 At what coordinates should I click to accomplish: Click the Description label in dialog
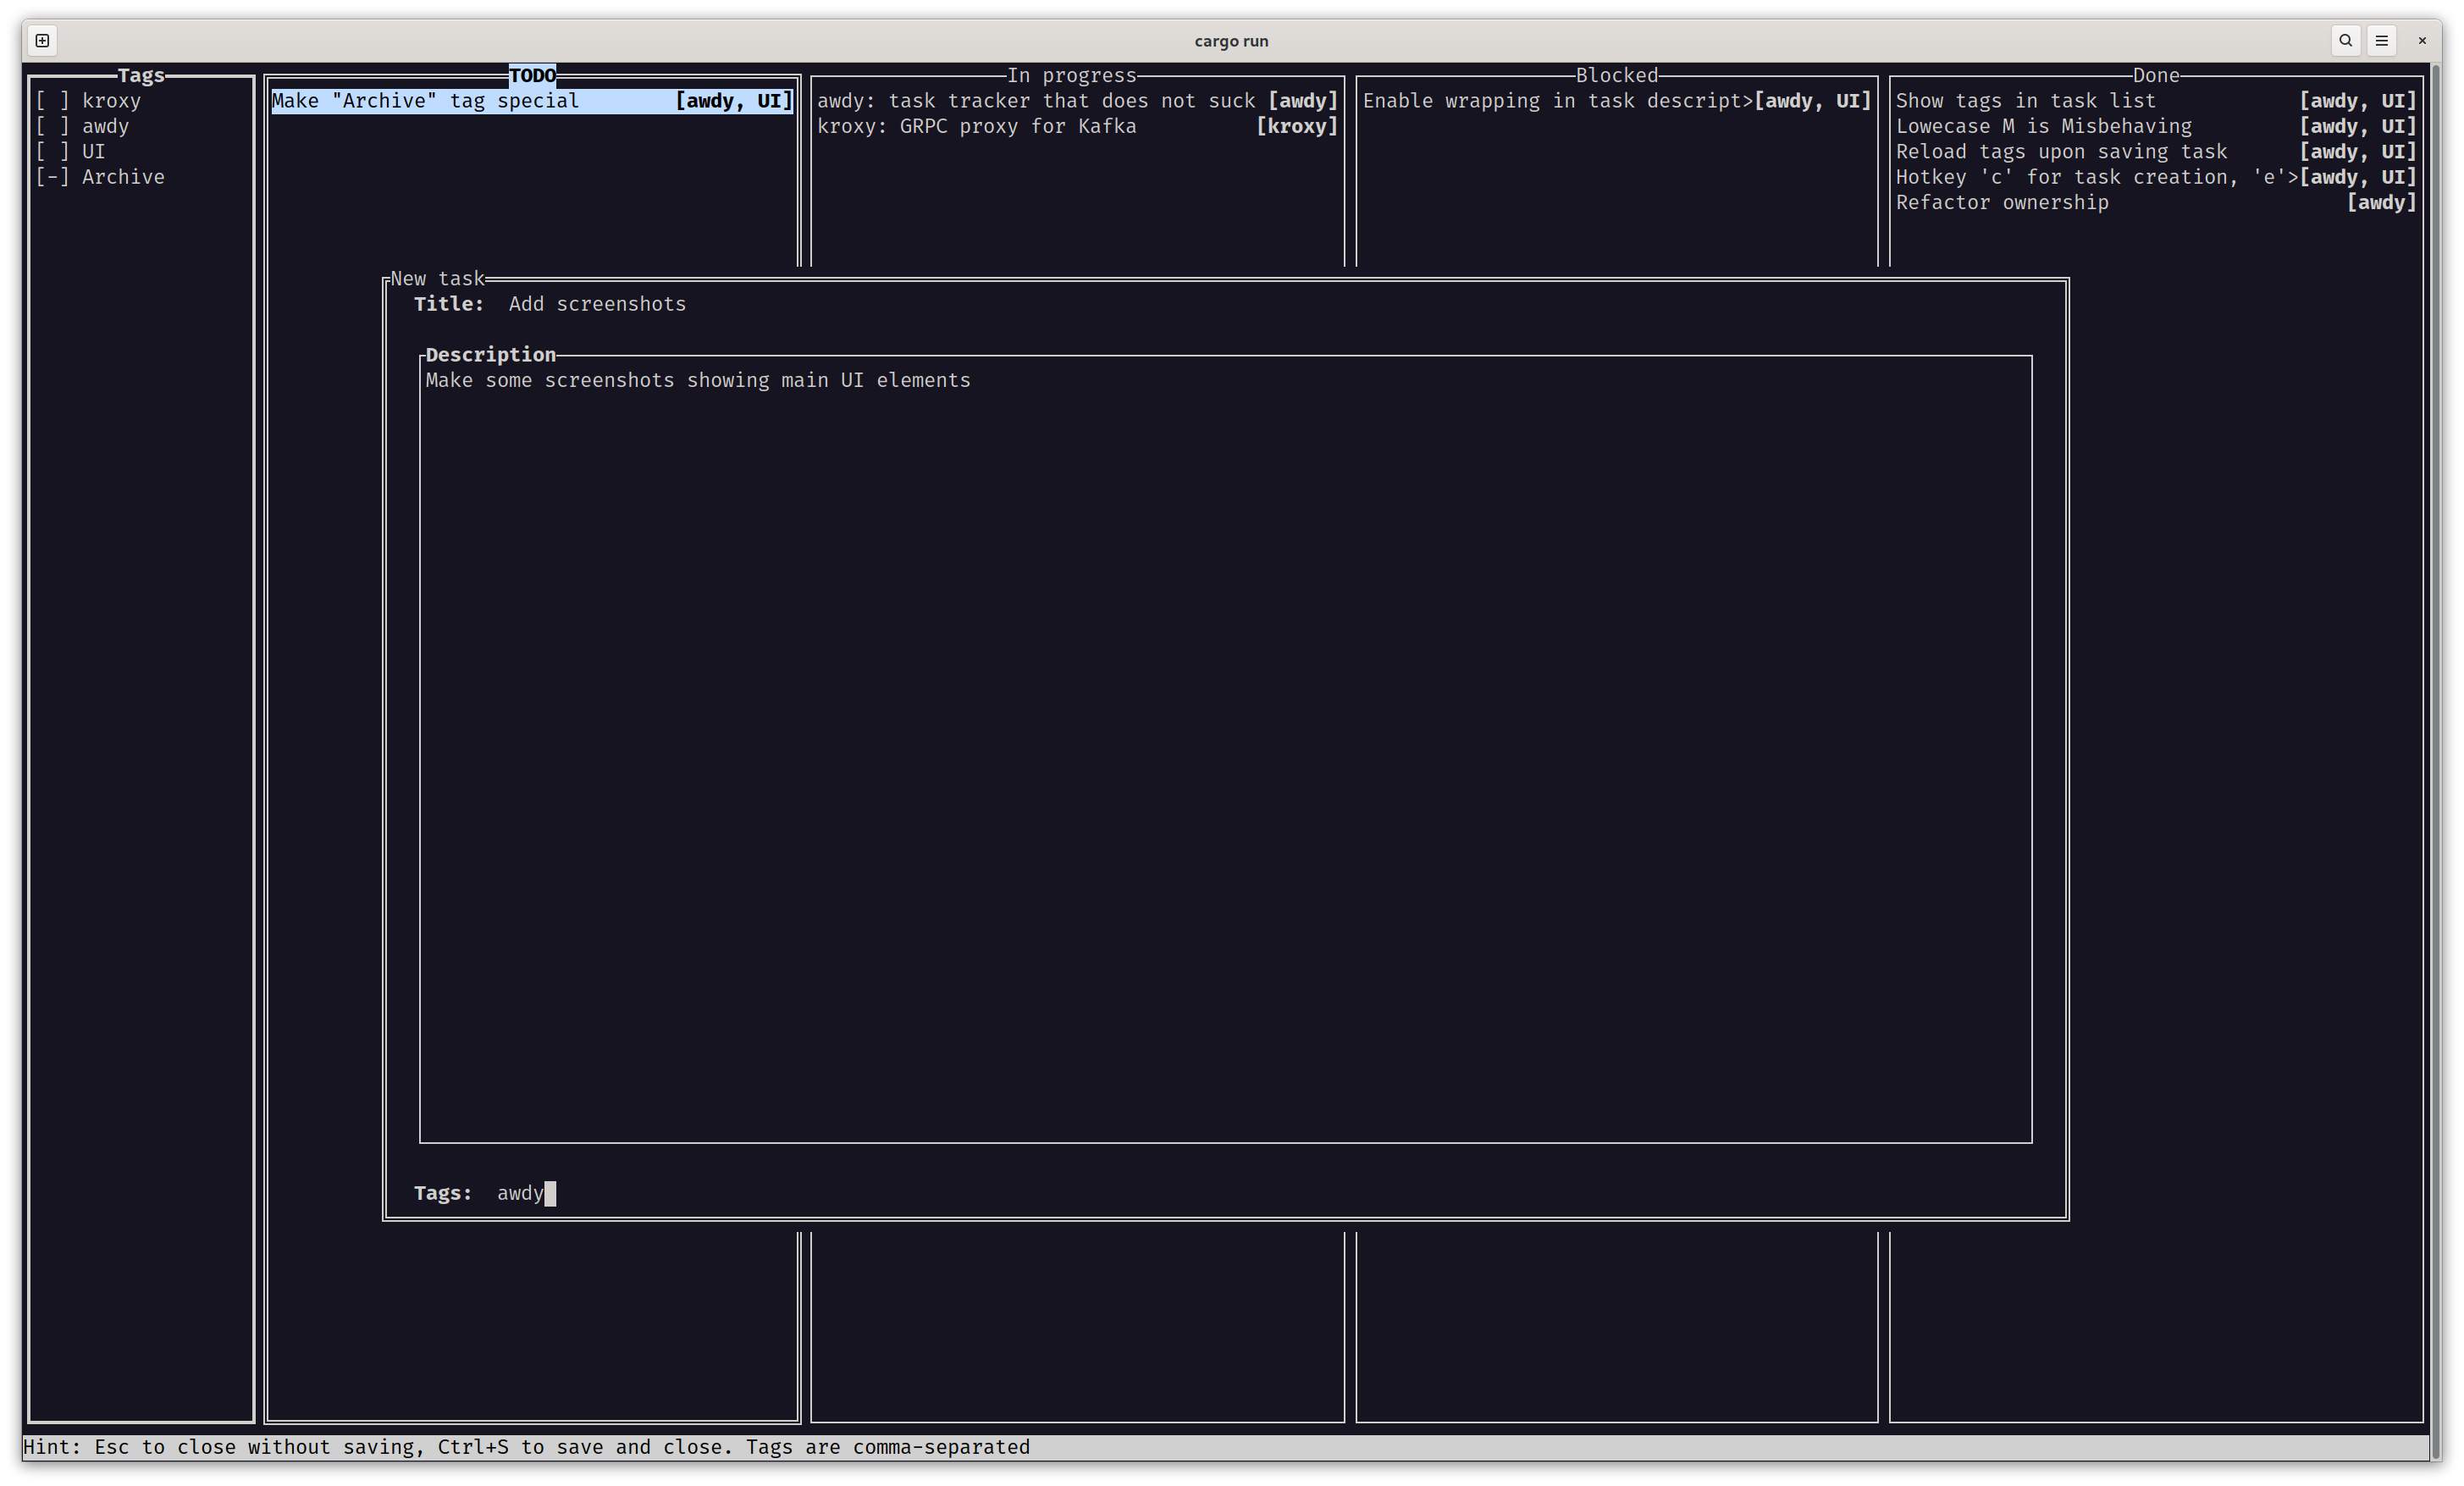tap(490, 355)
